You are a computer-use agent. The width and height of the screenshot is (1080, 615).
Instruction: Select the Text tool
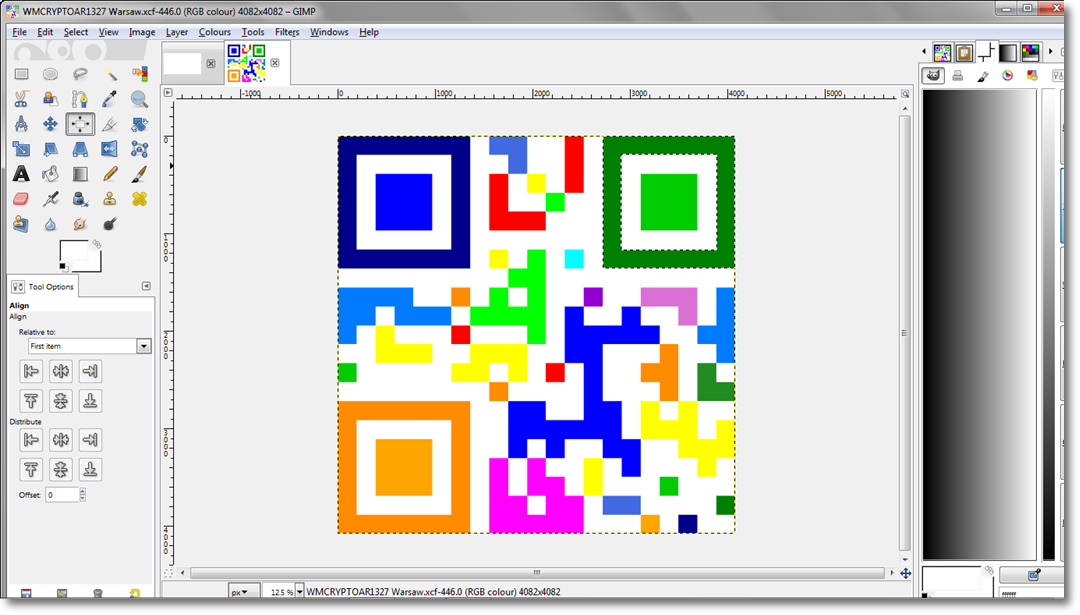(x=21, y=174)
